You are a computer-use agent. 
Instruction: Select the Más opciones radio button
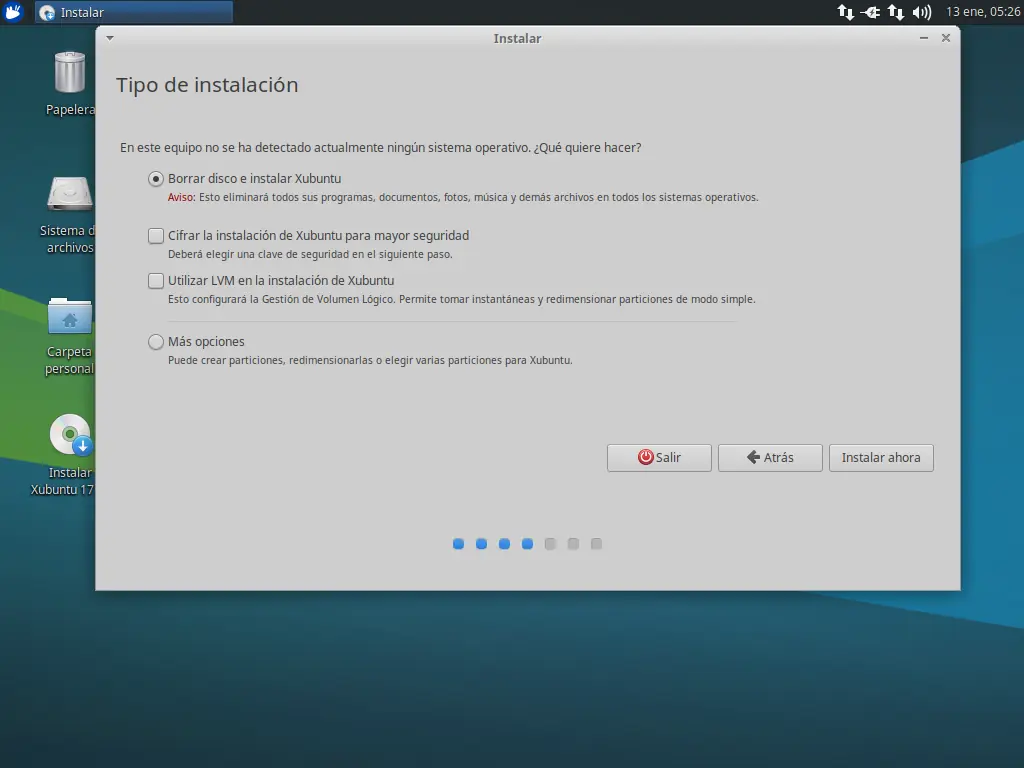click(x=155, y=342)
